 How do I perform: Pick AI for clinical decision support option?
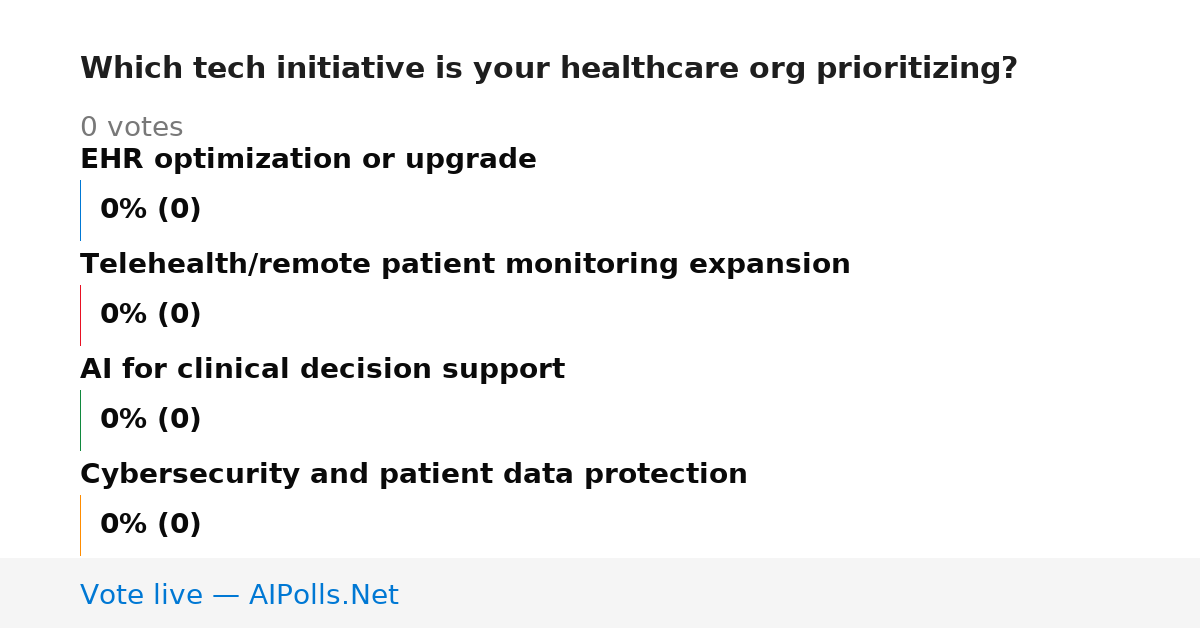coord(322,369)
